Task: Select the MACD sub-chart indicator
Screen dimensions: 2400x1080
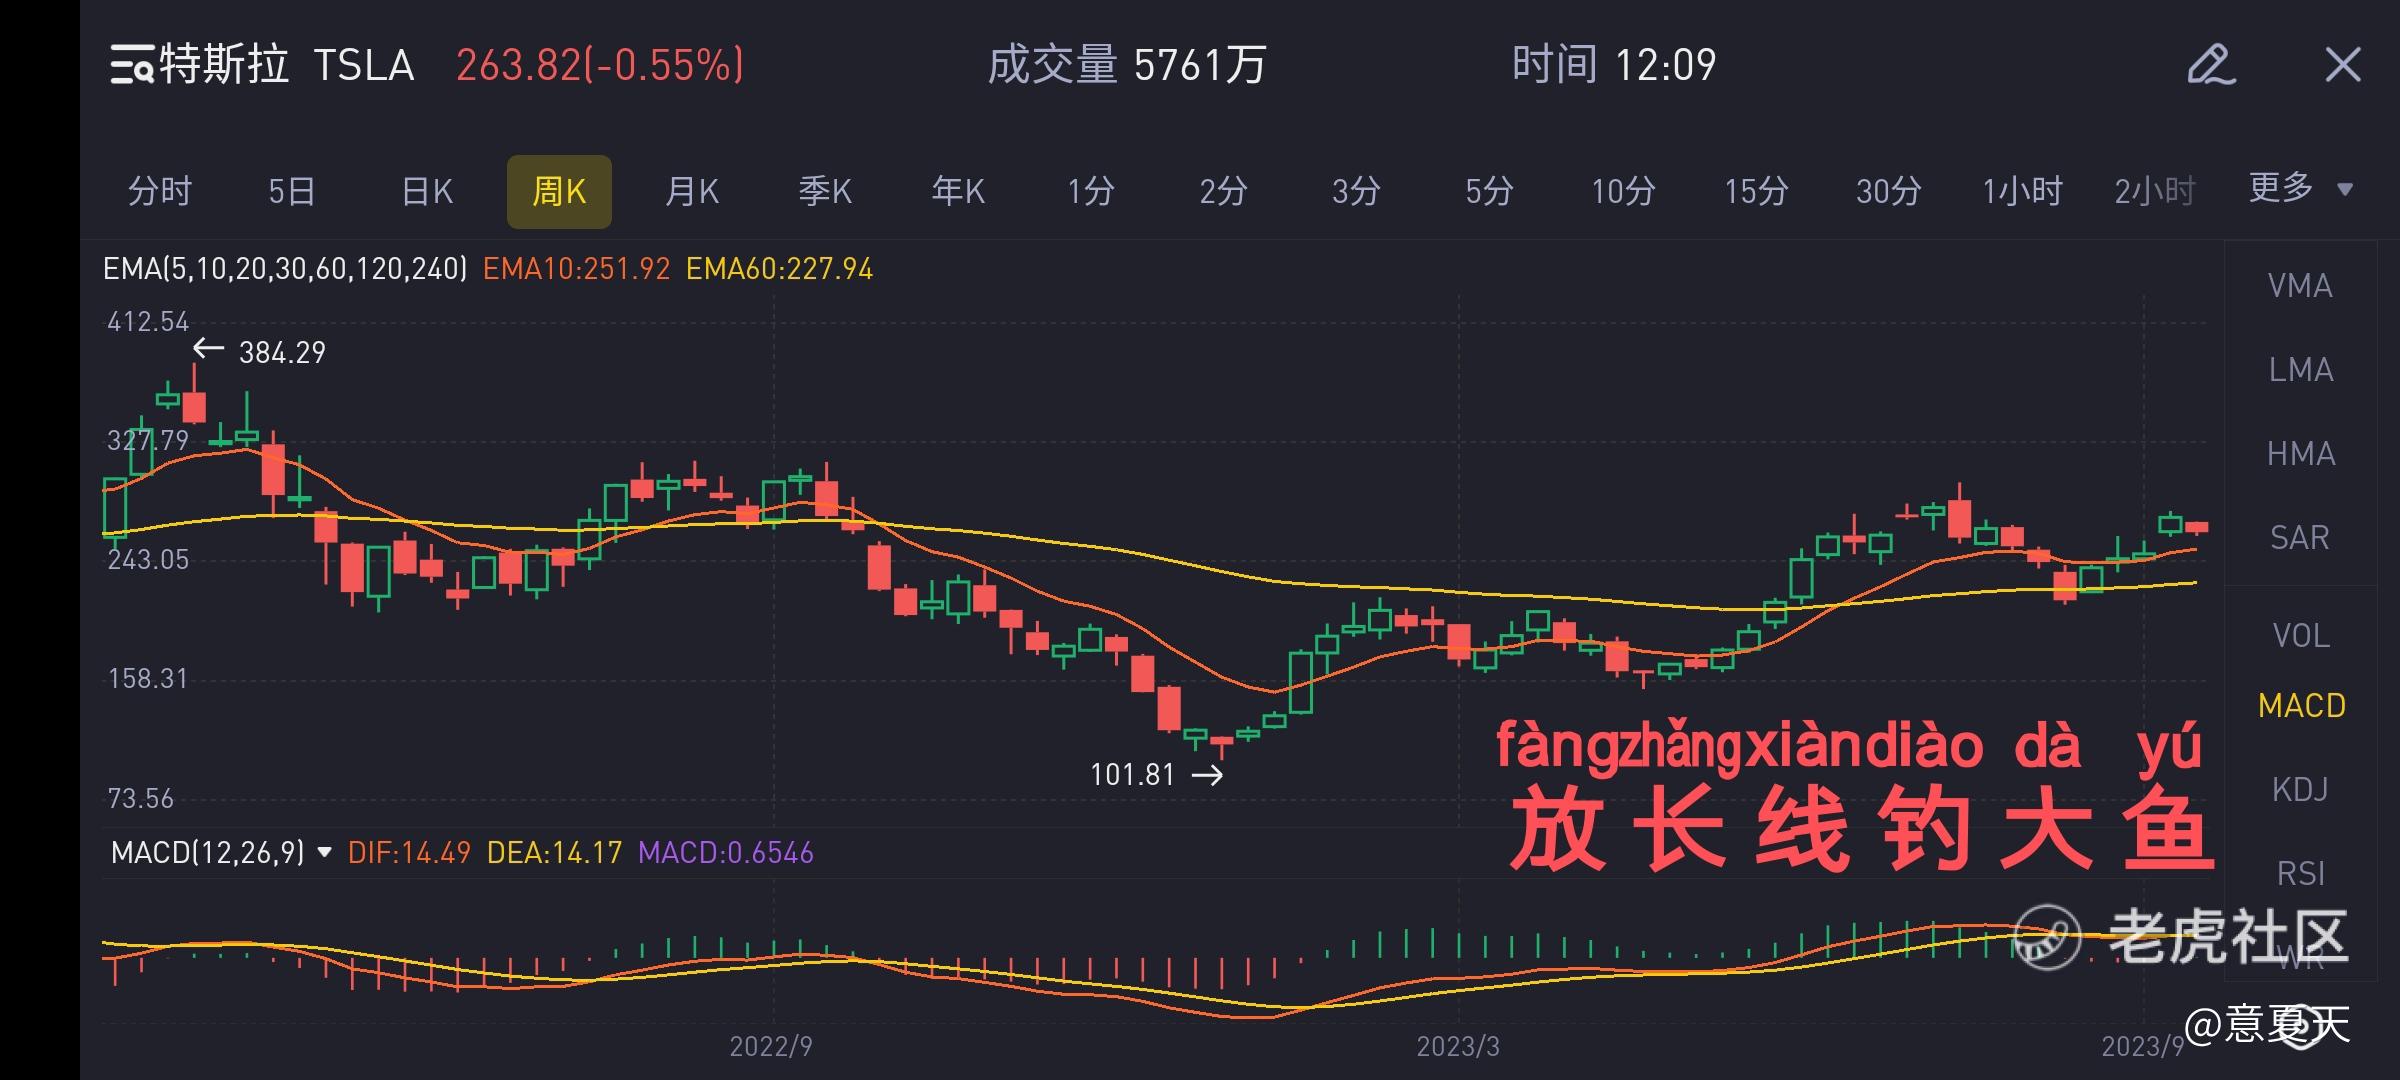Action: click(x=2301, y=706)
